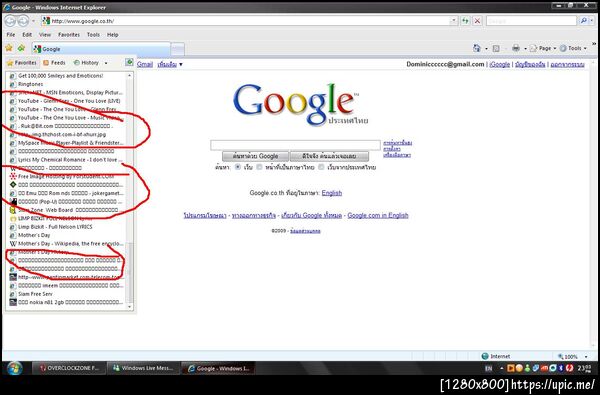
Task: Open a new blank tab
Action: point(178,49)
